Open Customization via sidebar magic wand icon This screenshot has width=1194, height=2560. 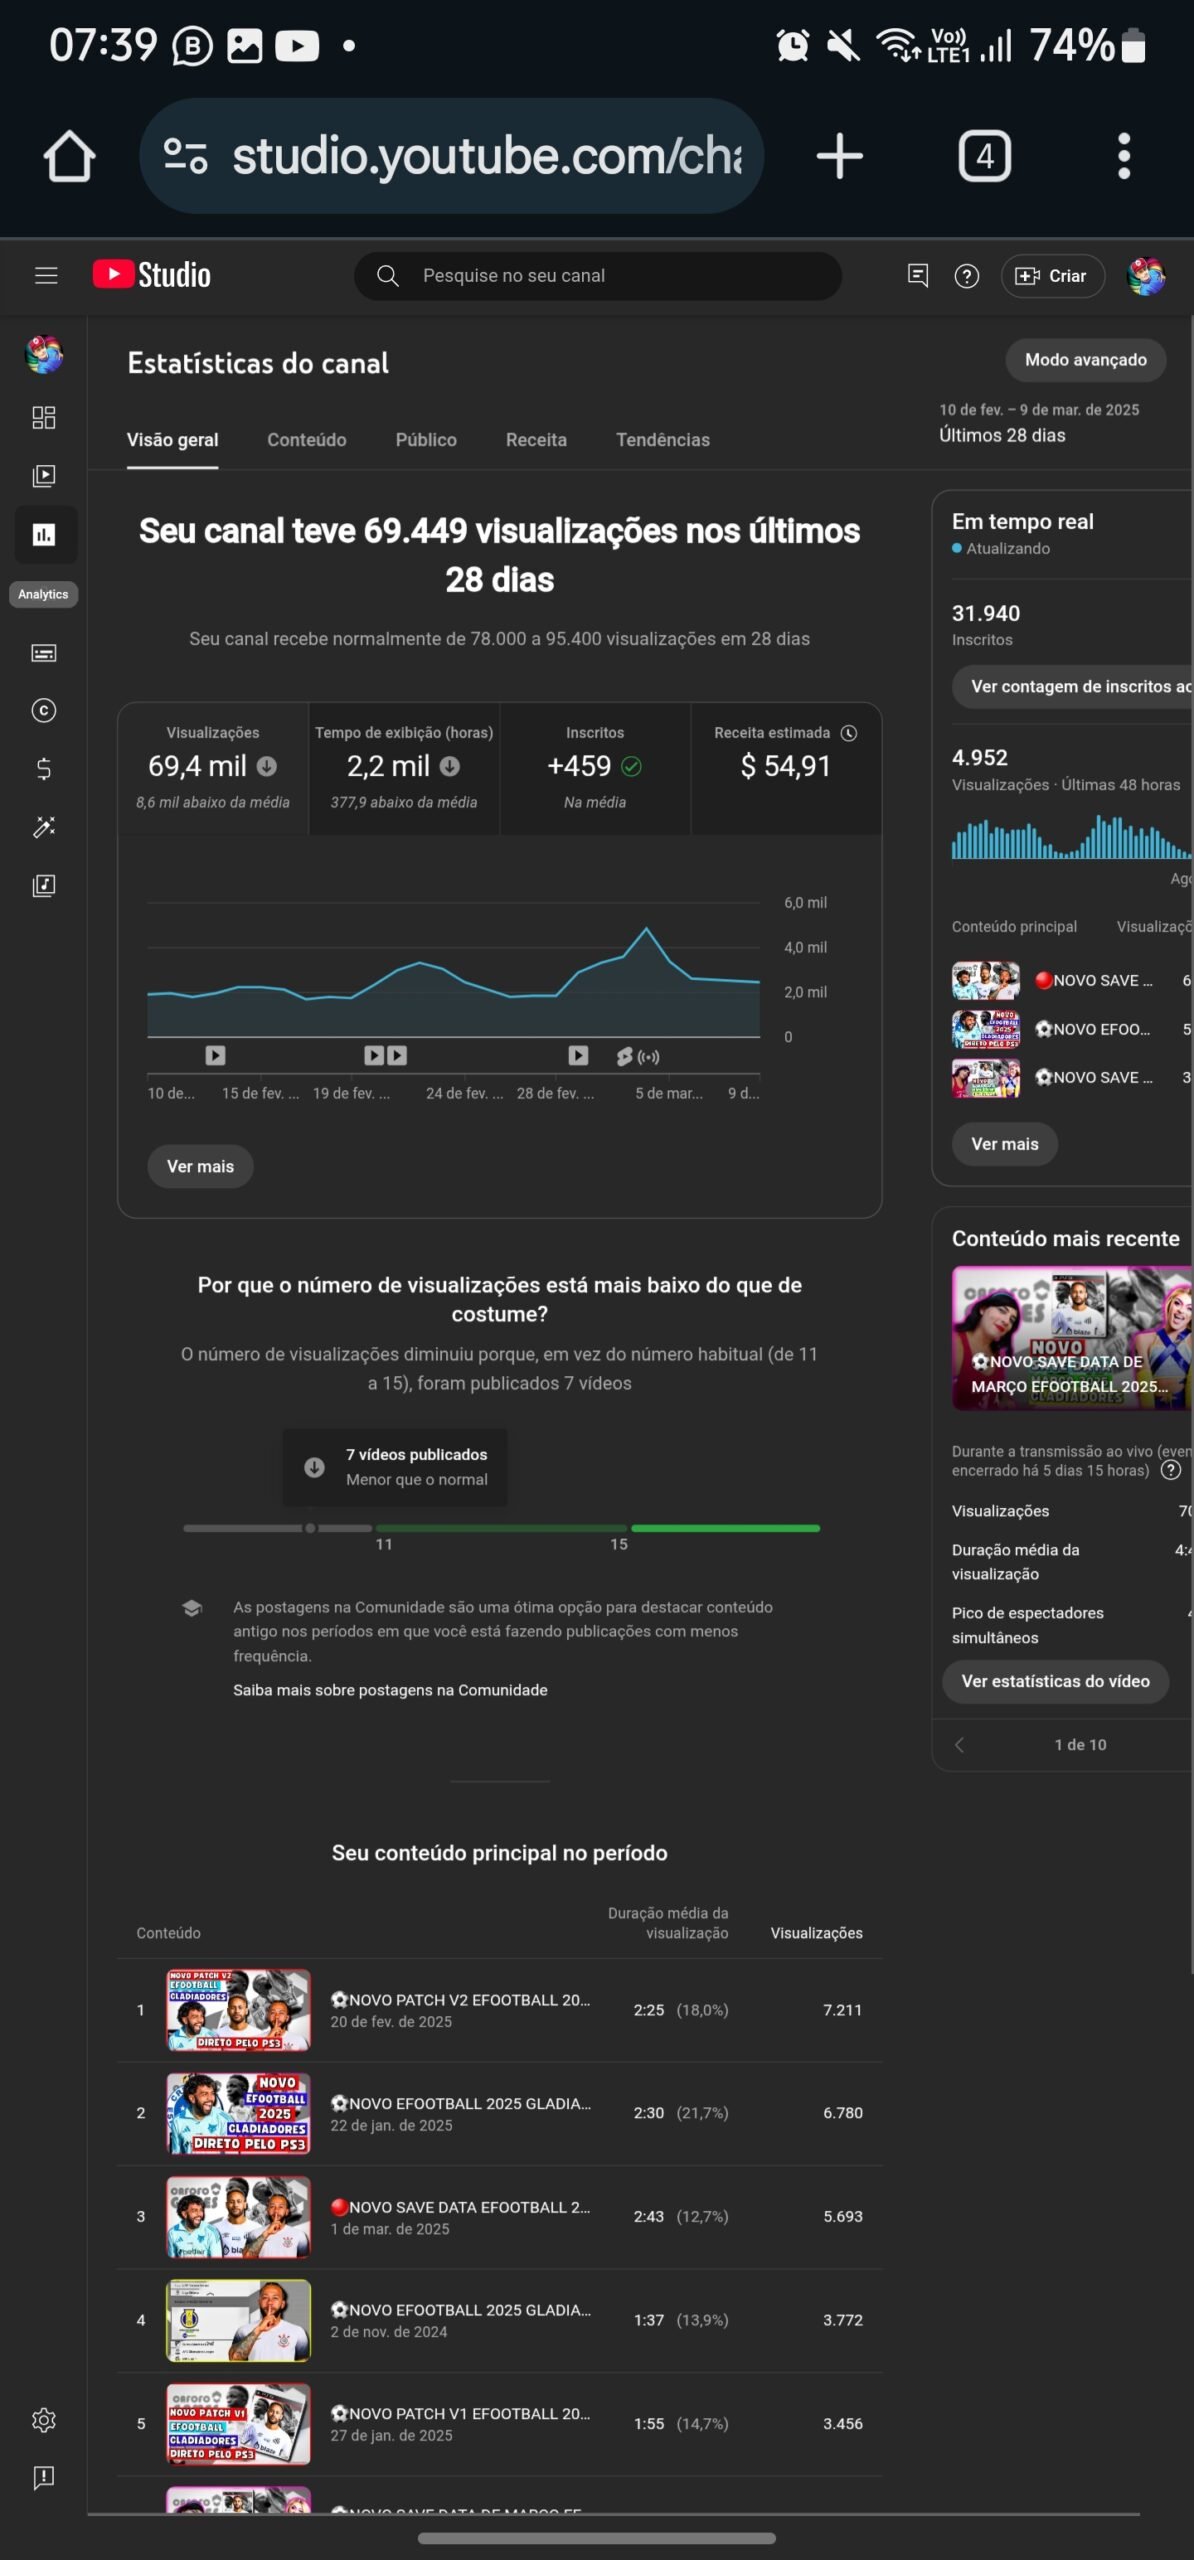[44, 827]
